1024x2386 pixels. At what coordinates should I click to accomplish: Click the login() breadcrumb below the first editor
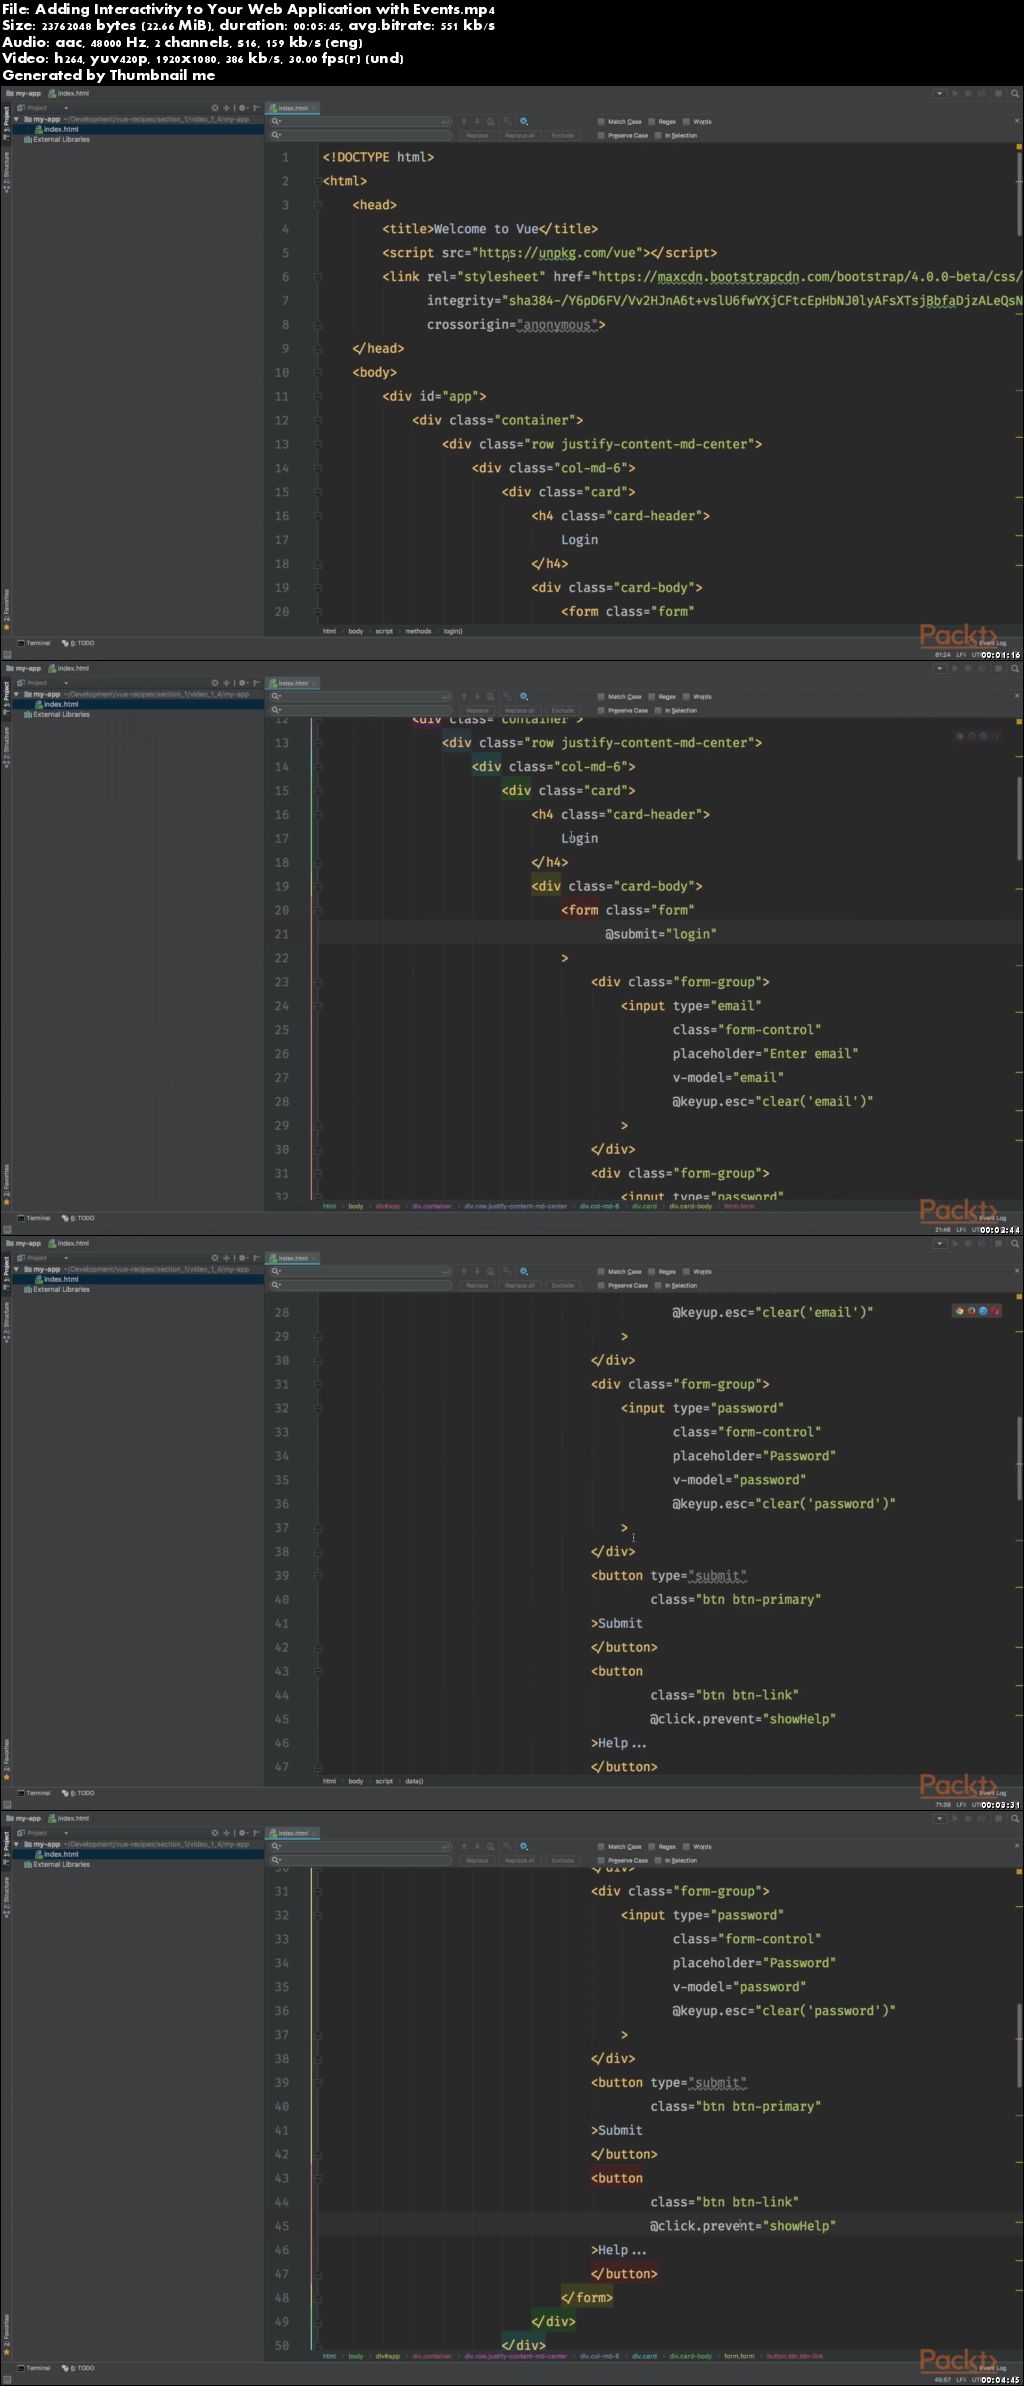(x=453, y=631)
